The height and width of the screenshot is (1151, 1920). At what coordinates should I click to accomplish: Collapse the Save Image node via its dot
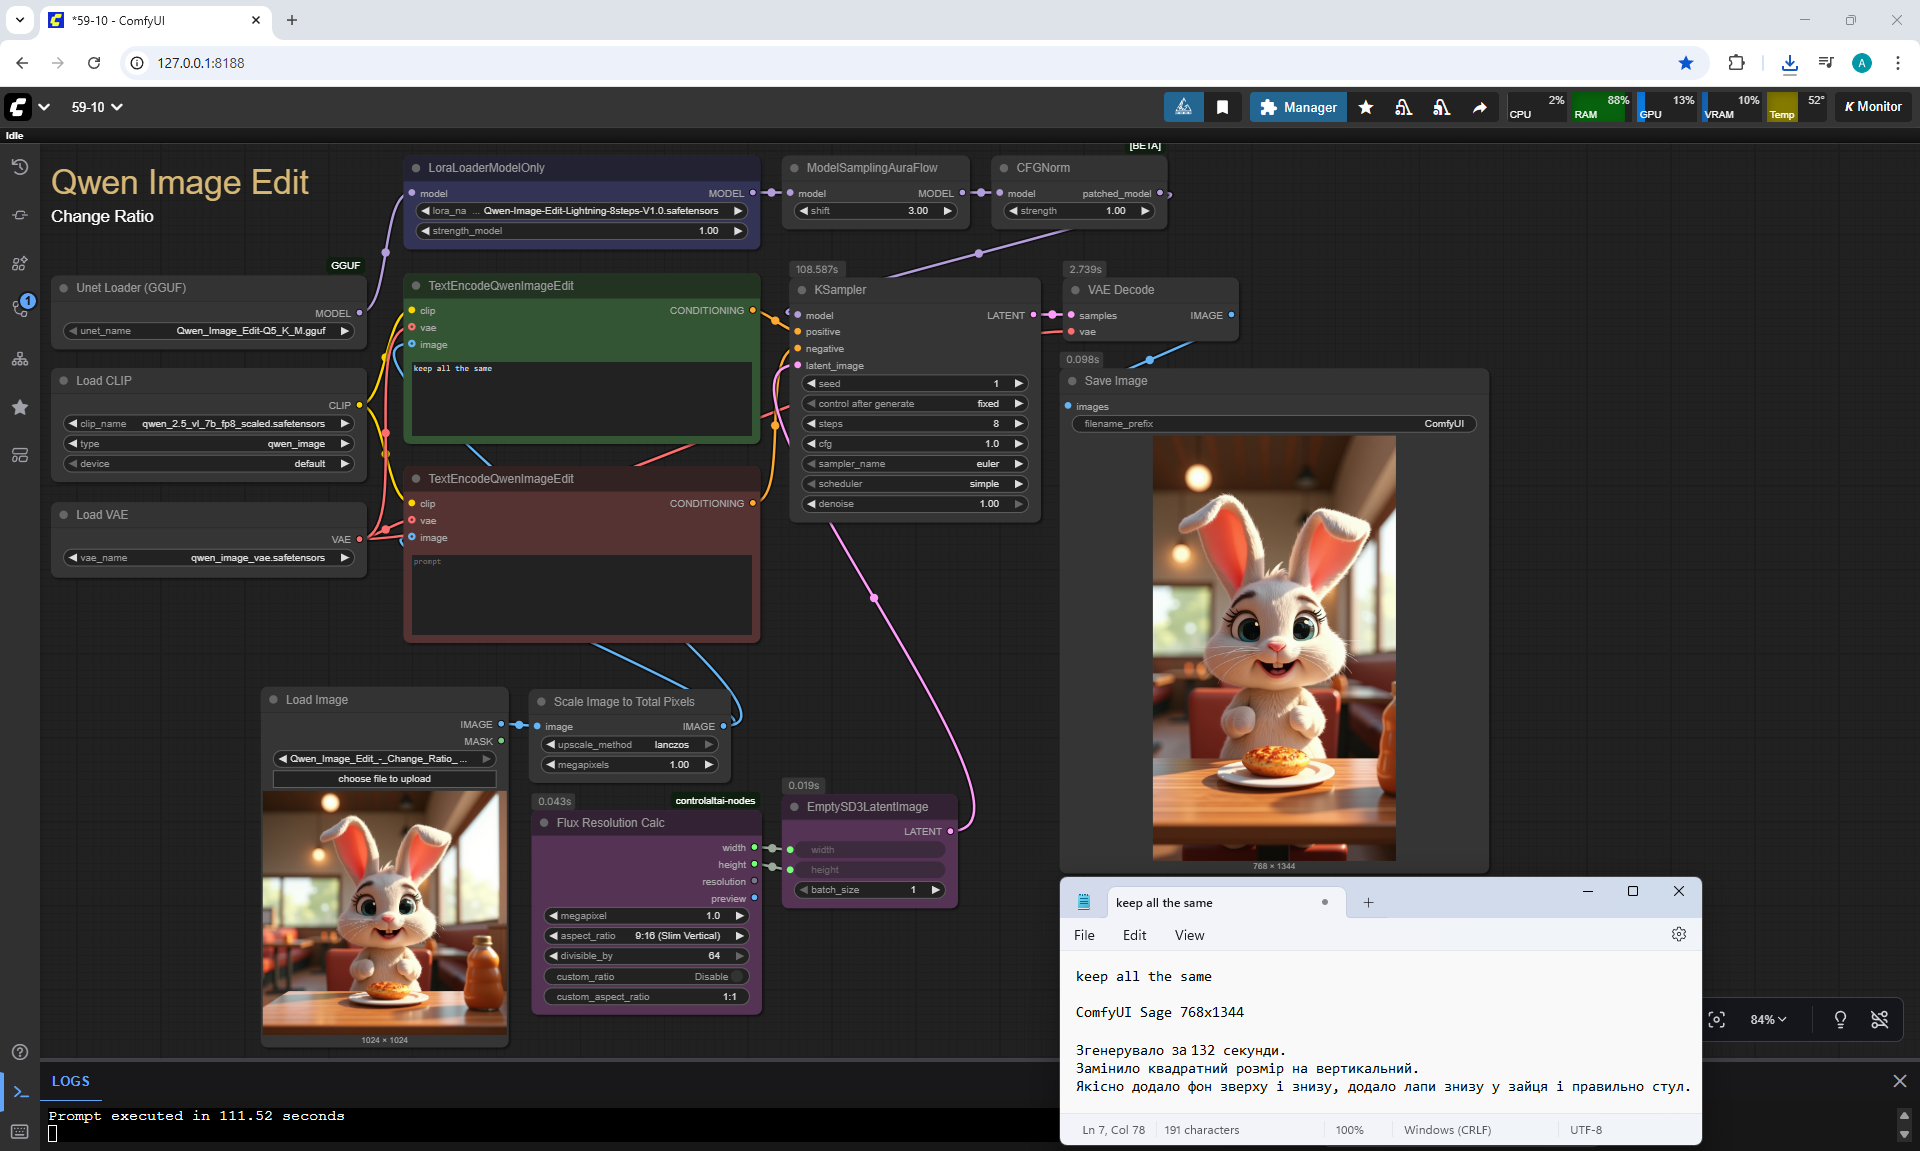(x=1072, y=381)
